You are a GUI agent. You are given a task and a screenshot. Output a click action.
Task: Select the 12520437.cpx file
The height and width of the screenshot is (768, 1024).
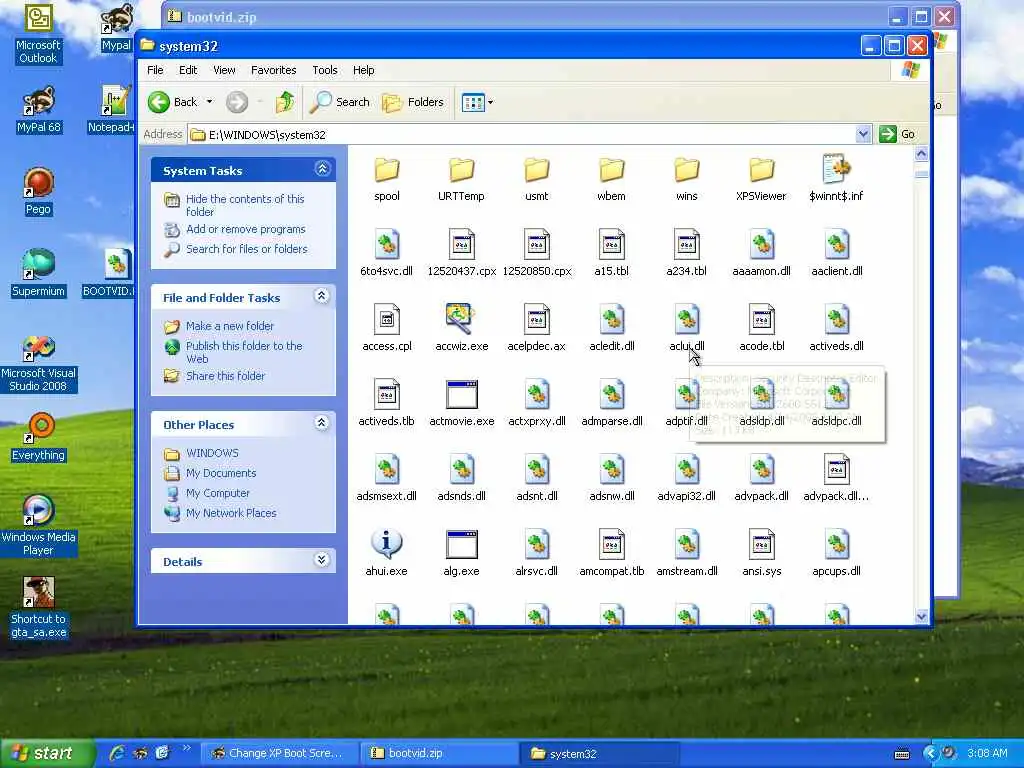click(461, 254)
